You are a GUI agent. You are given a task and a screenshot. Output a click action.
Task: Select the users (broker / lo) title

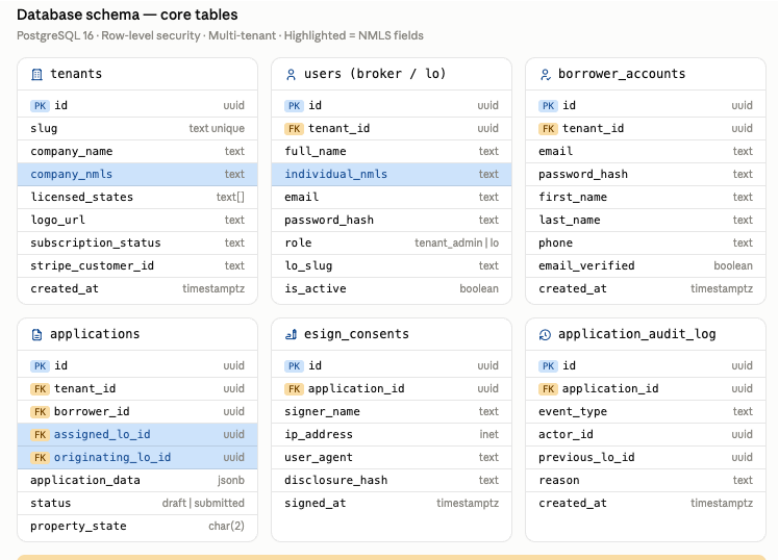tap(375, 74)
